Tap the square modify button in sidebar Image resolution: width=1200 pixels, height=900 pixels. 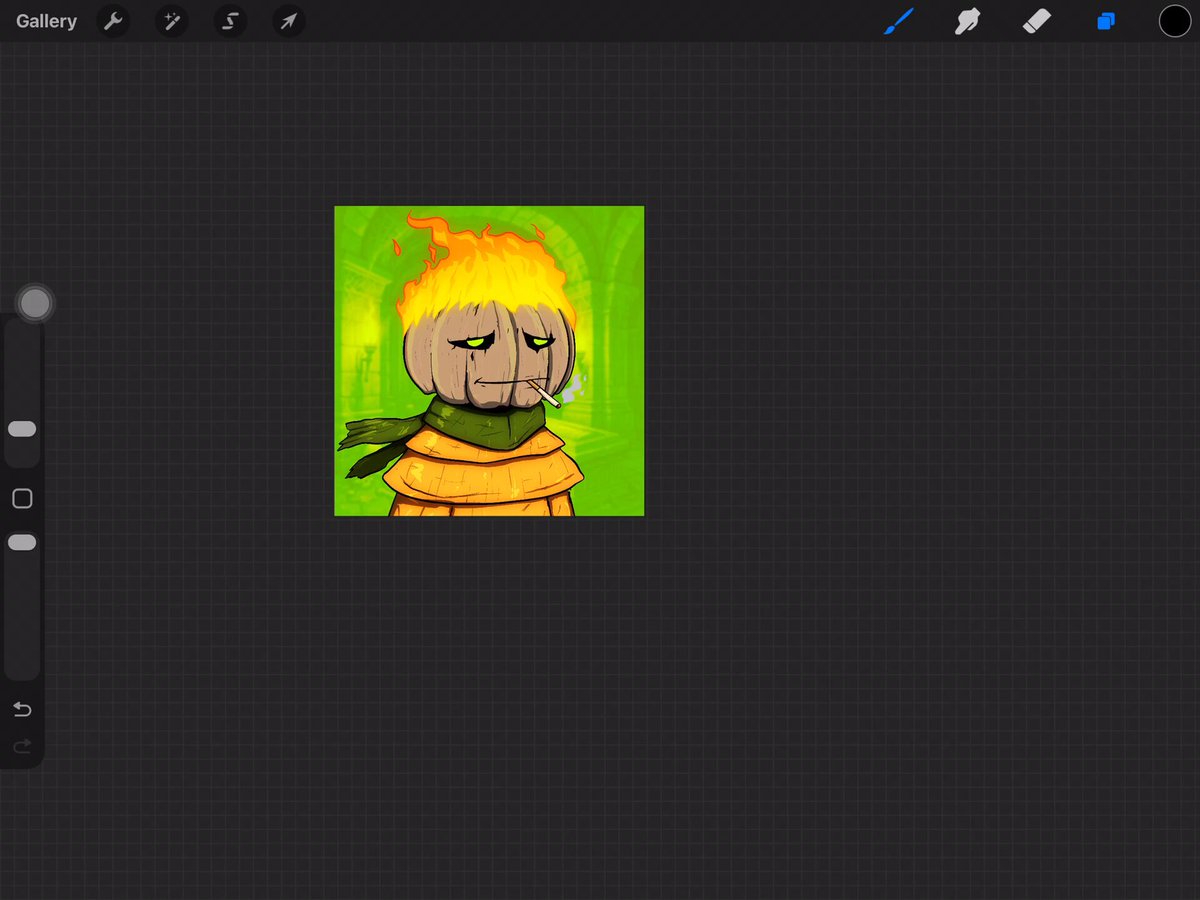point(22,498)
